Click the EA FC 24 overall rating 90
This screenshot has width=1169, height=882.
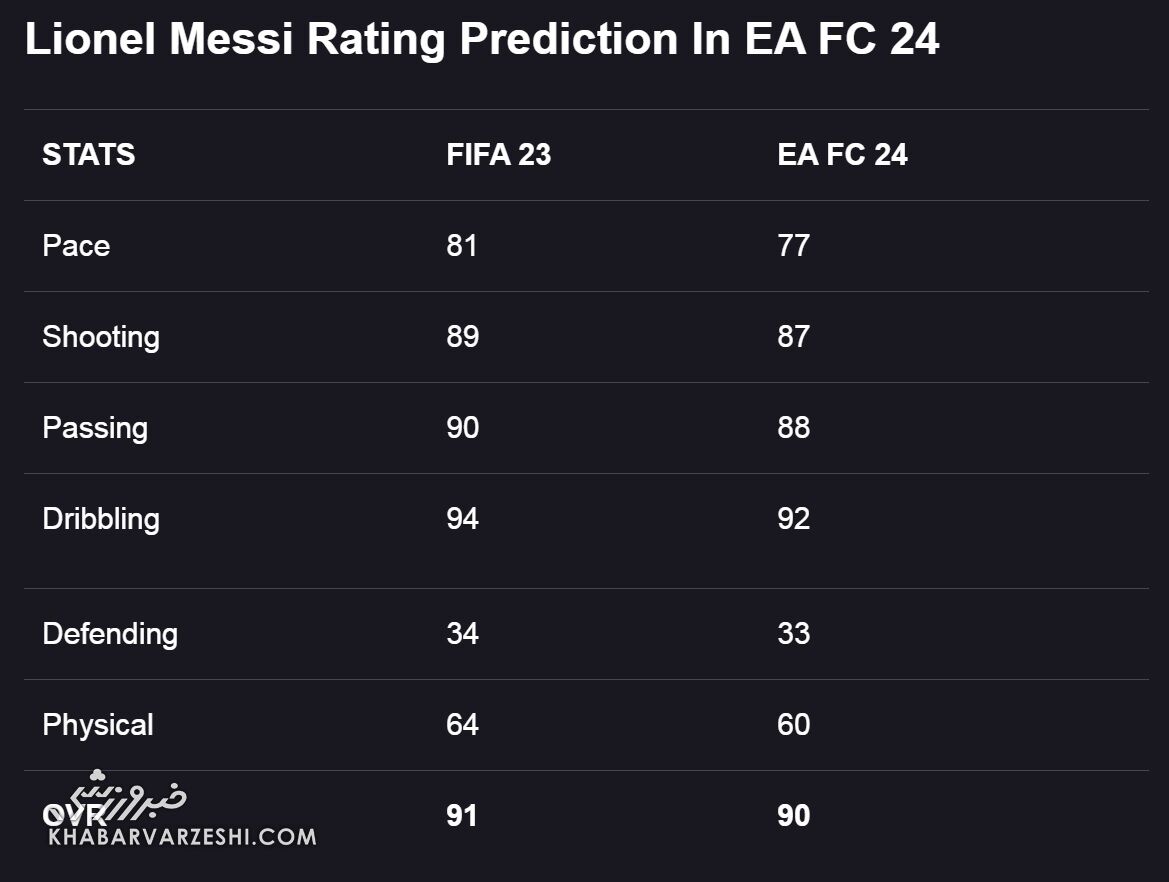tap(793, 816)
